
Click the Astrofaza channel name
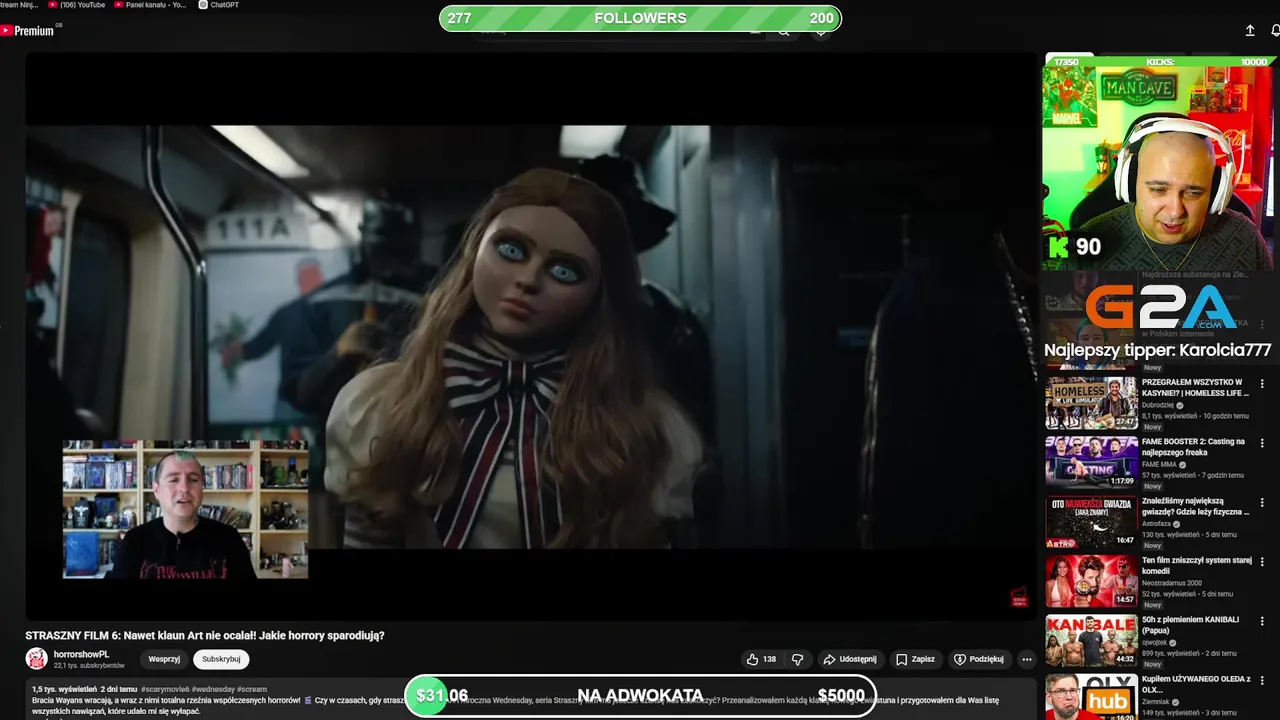click(1158, 524)
